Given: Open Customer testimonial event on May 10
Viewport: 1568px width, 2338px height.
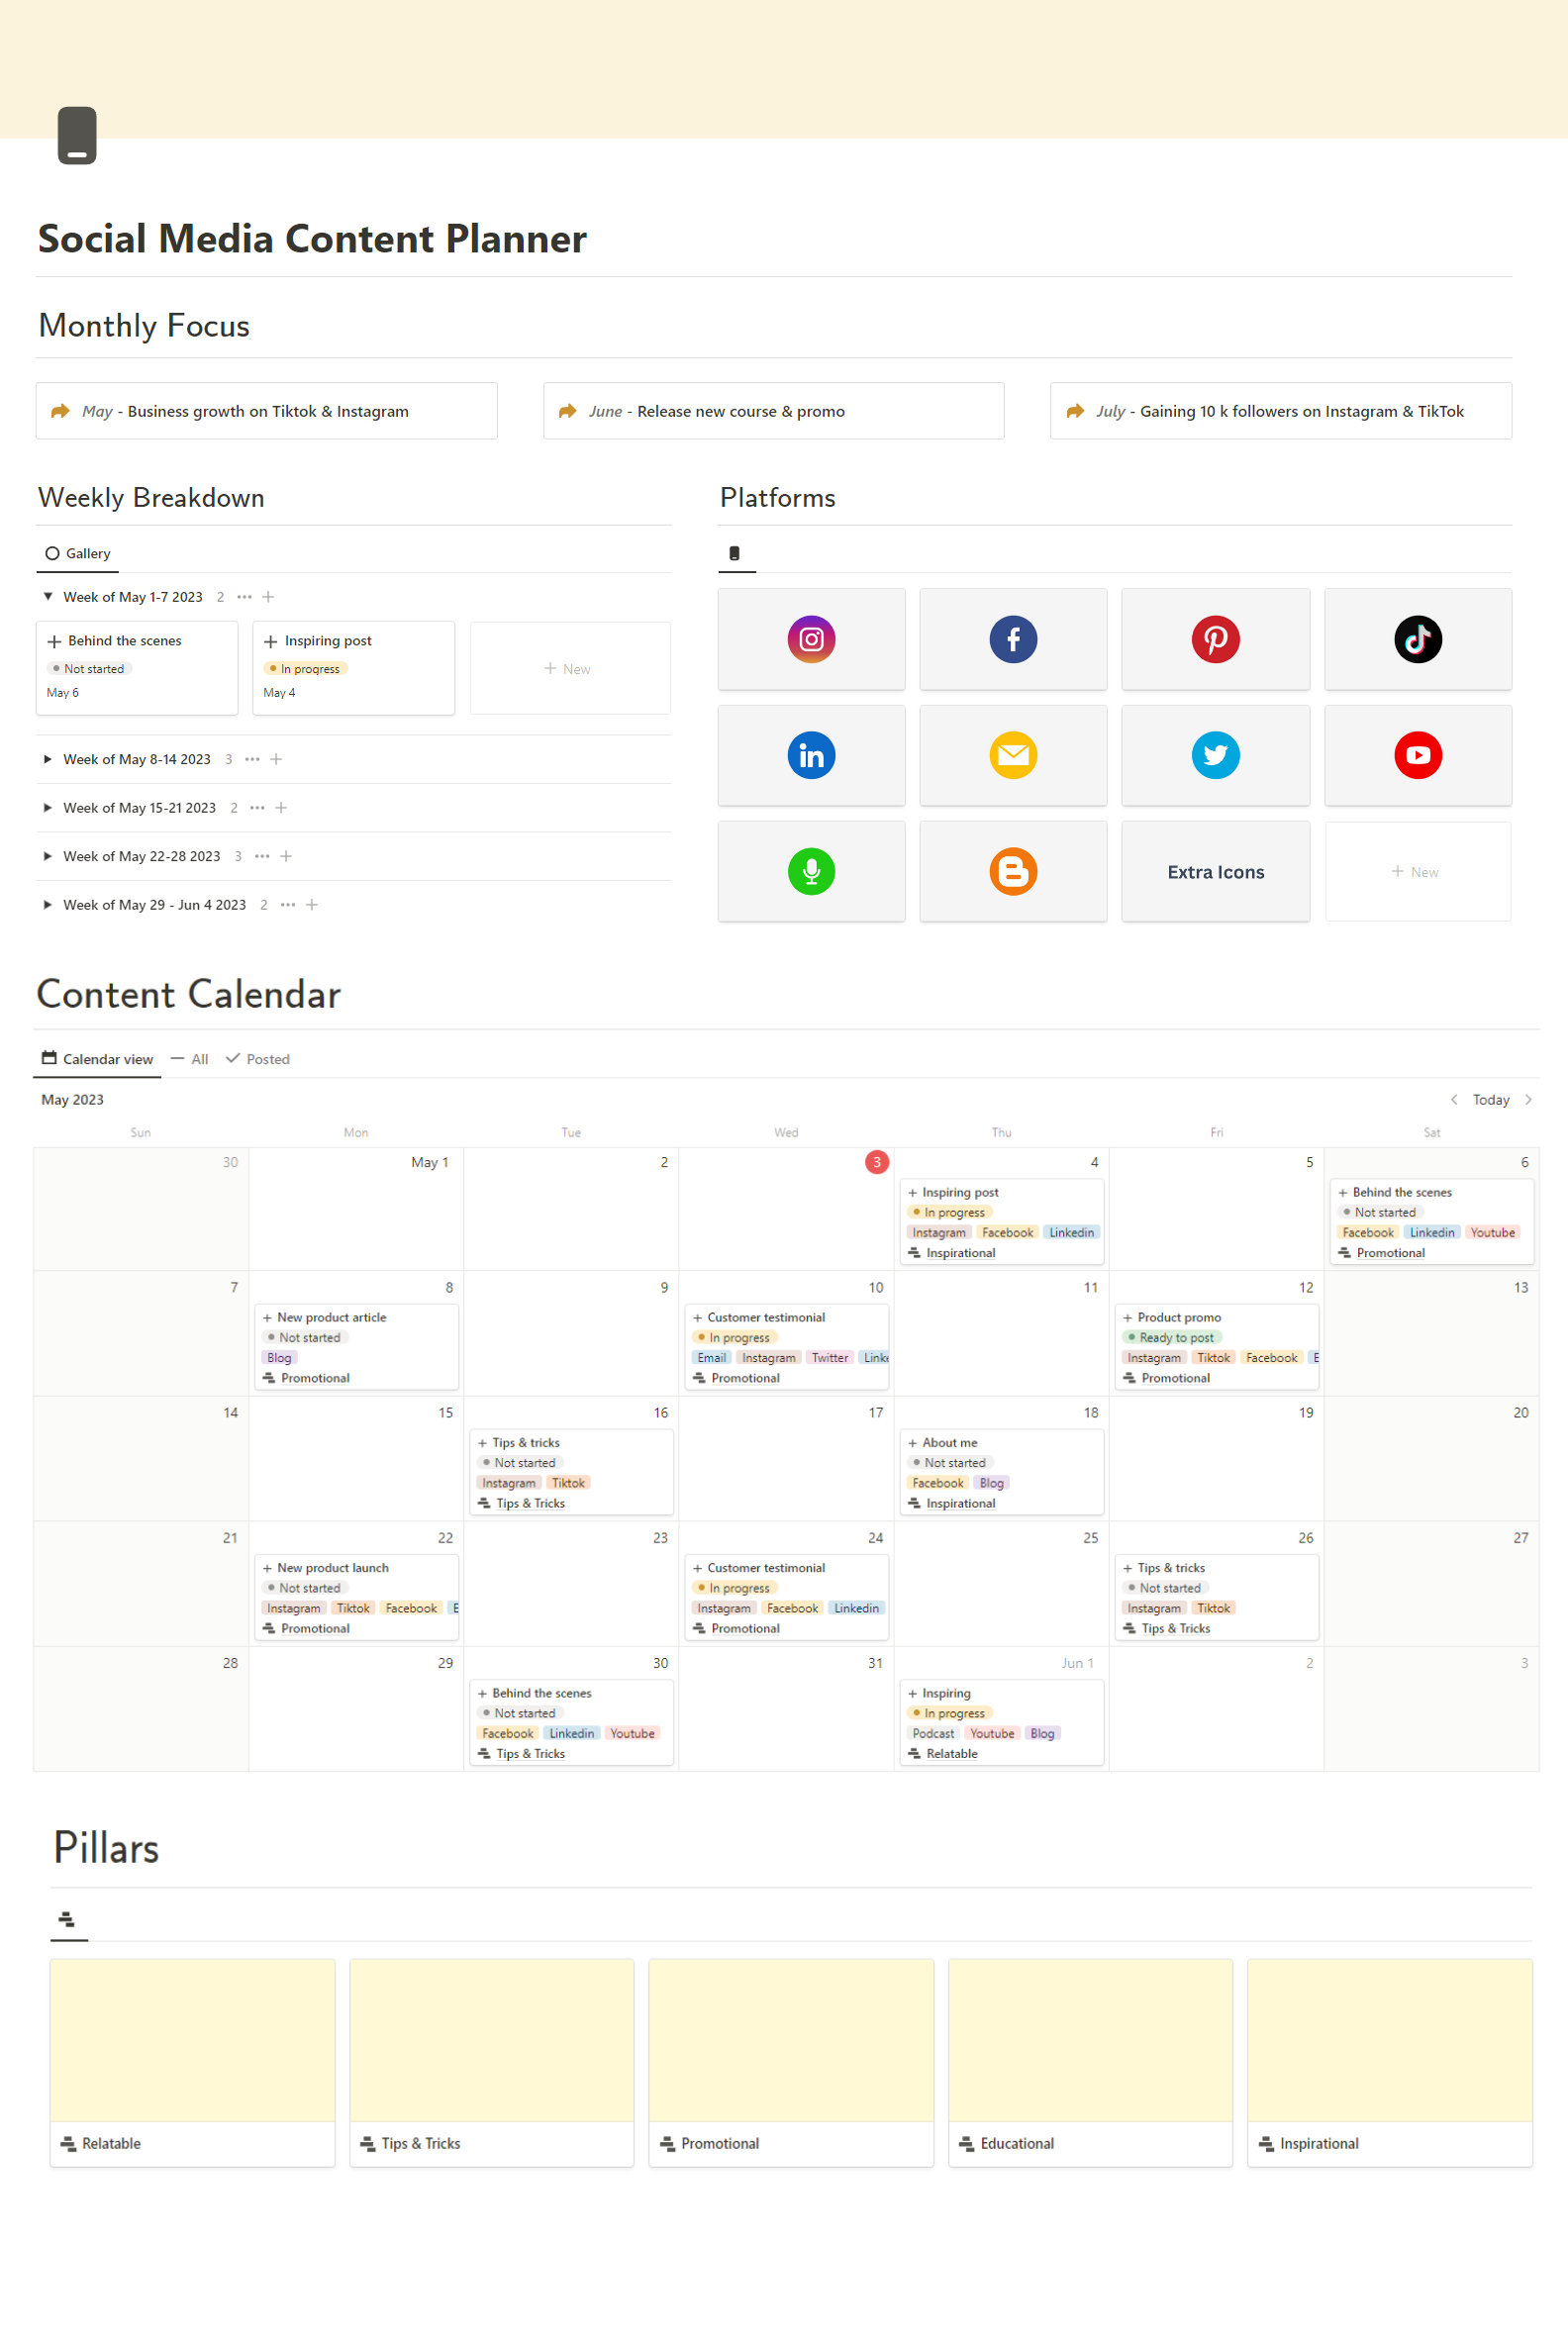Looking at the screenshot, I should click(786, 1346).
